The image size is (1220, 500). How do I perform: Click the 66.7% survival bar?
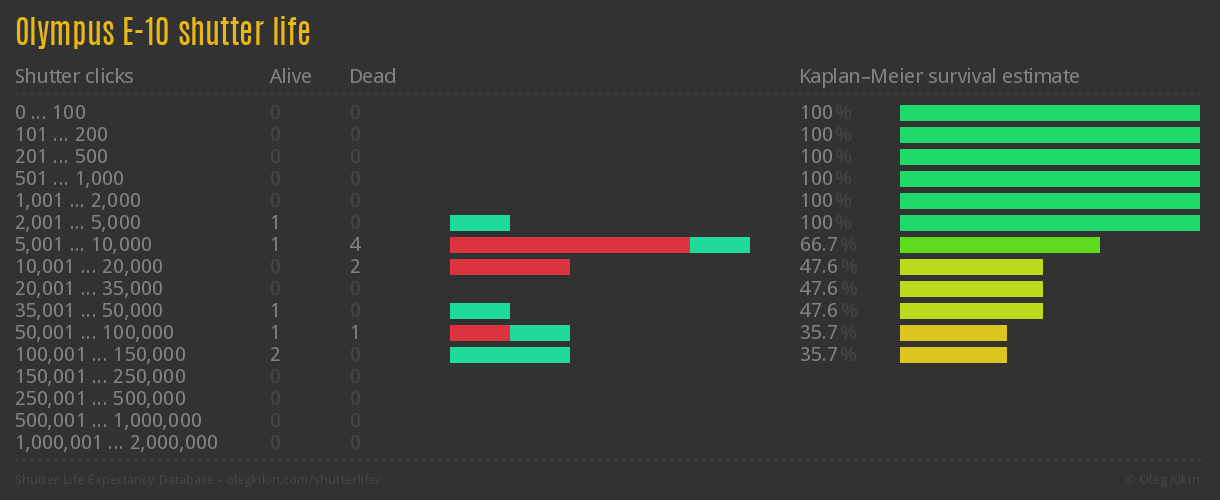tap(999, 245)
